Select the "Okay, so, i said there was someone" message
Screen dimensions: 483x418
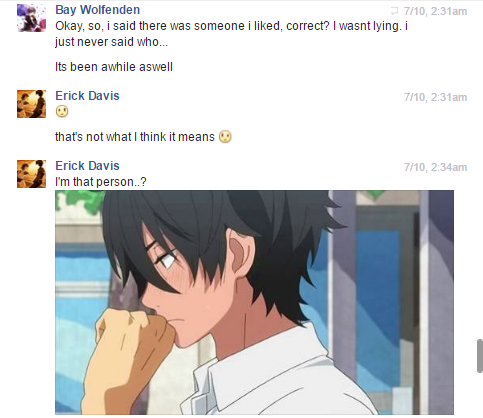232,34
